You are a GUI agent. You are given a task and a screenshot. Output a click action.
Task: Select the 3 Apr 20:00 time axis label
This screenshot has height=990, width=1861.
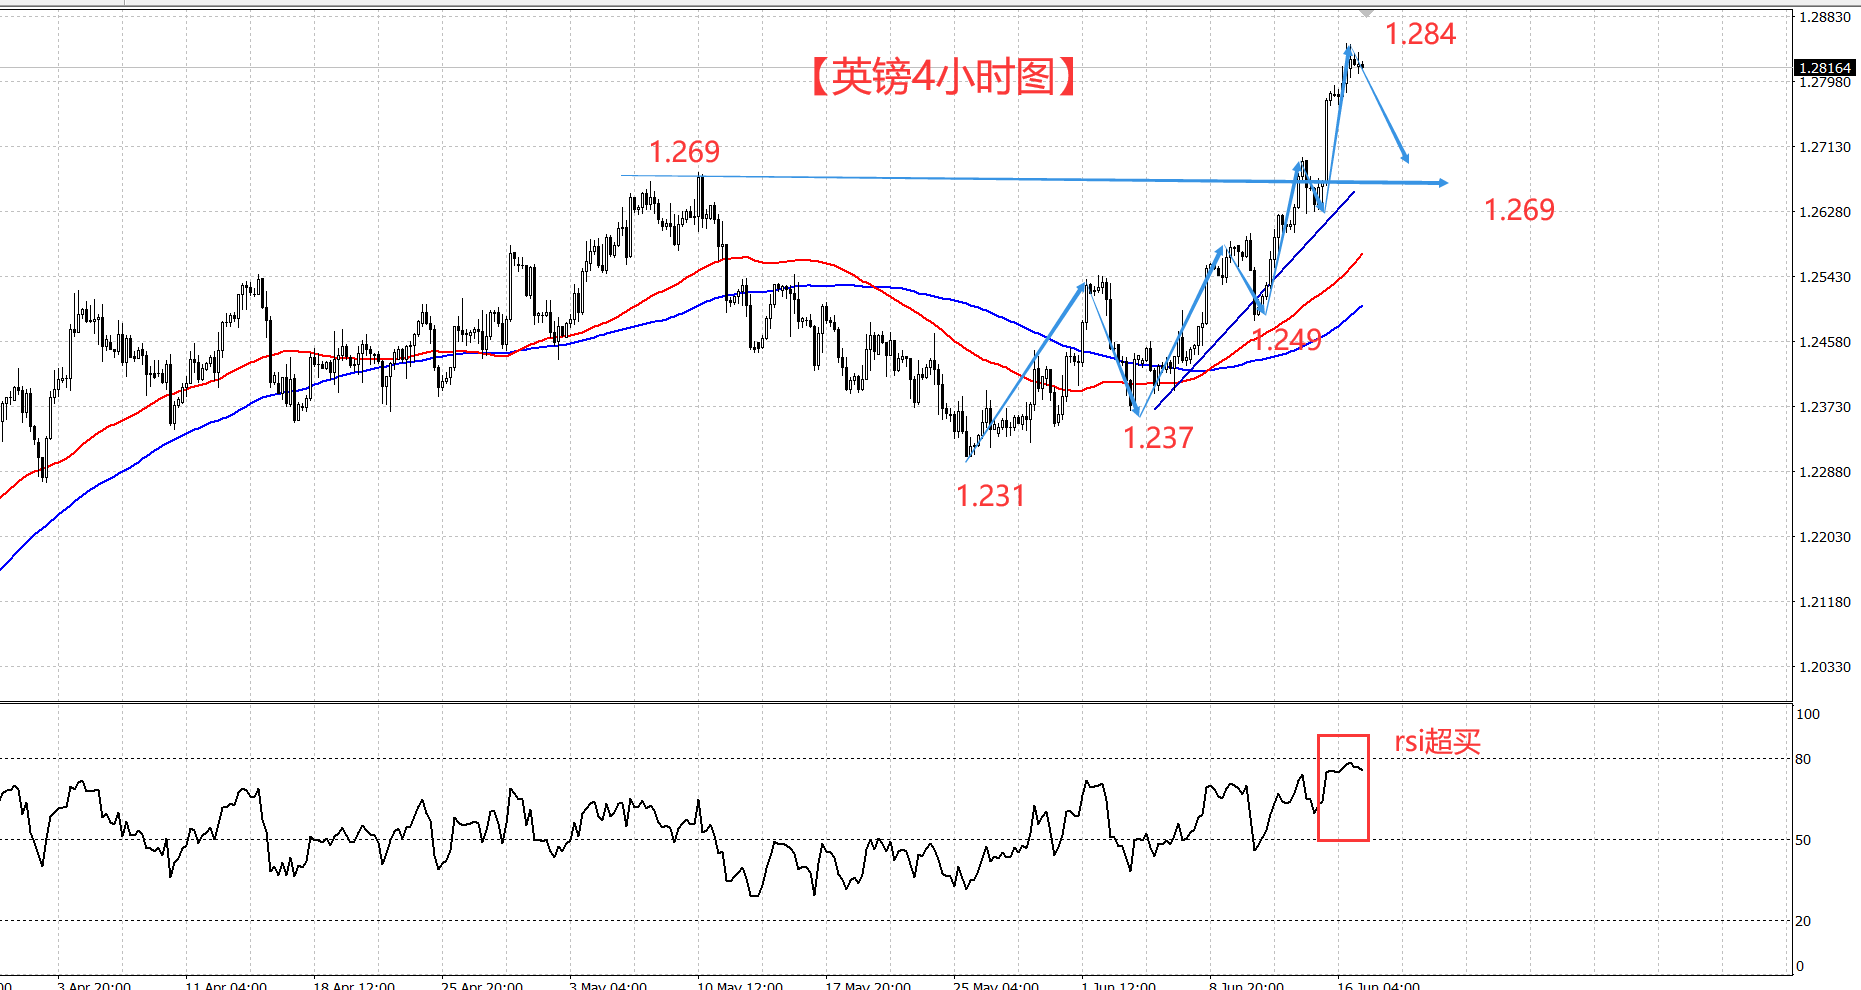coord(94,985)
